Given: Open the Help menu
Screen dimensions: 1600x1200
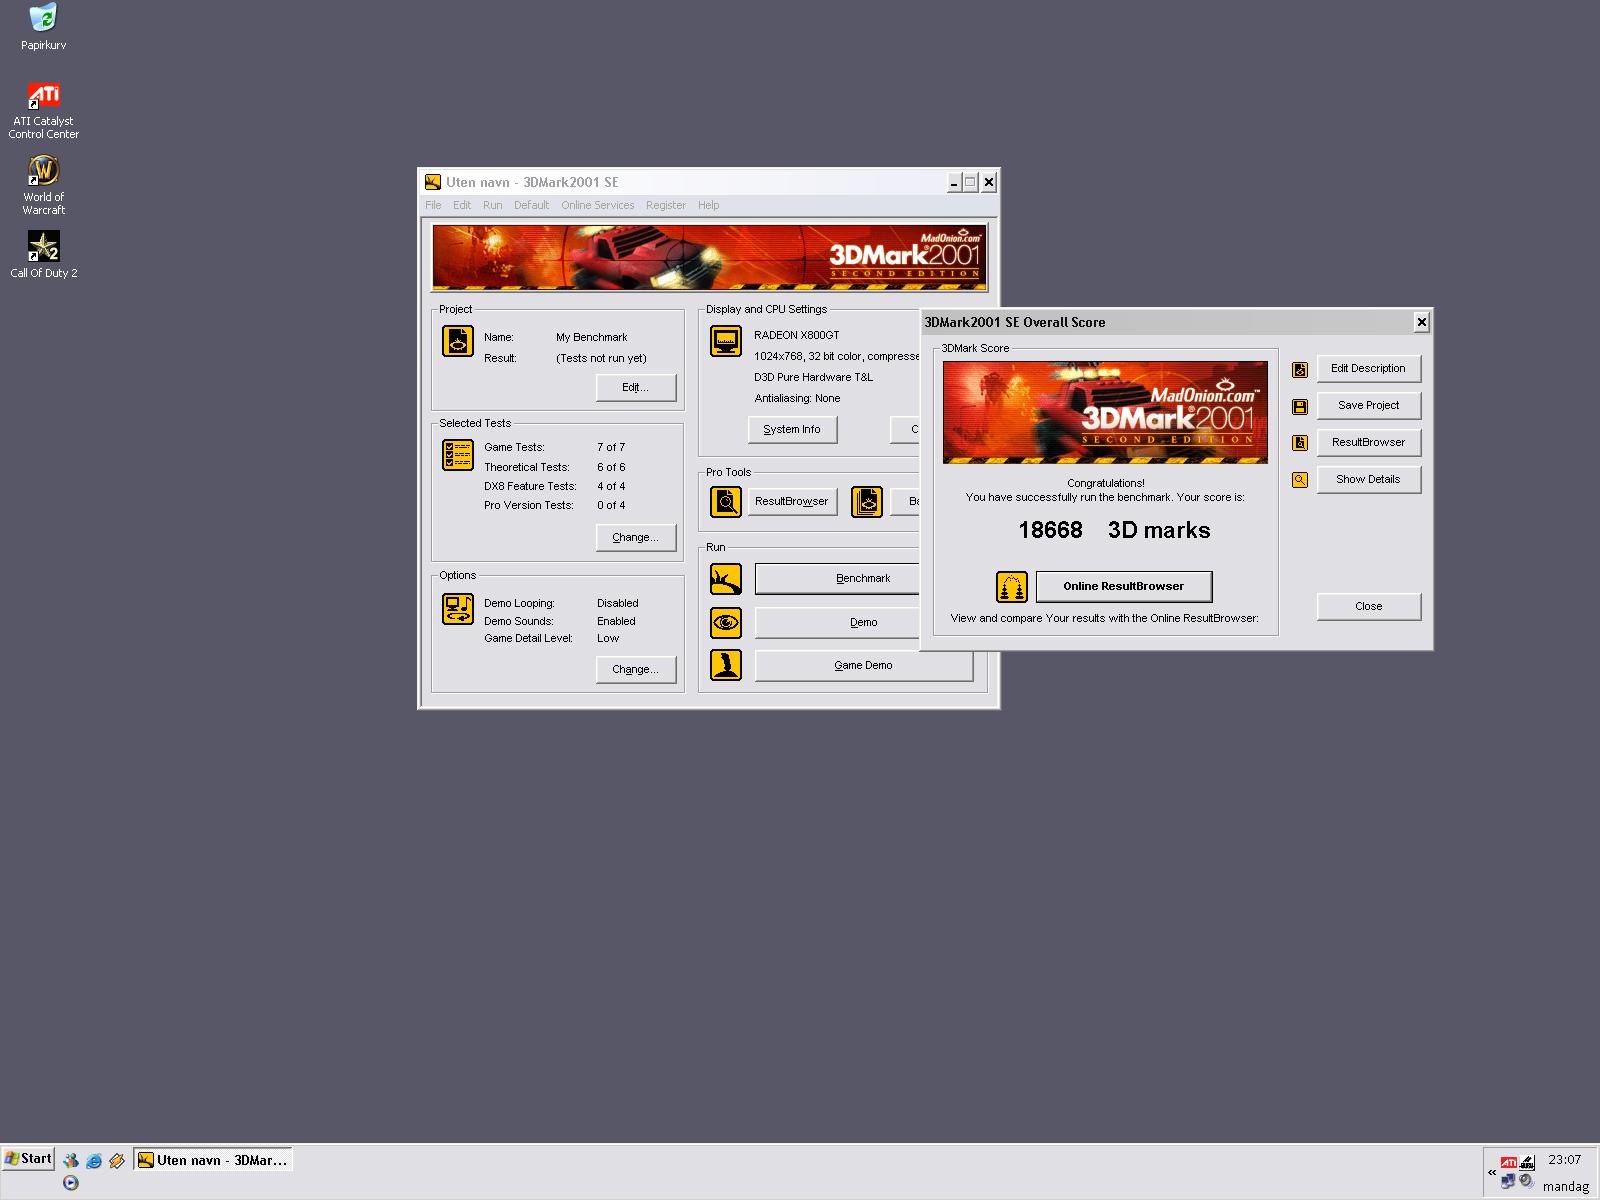Looking at the screenshot, I should pos(709,205).
